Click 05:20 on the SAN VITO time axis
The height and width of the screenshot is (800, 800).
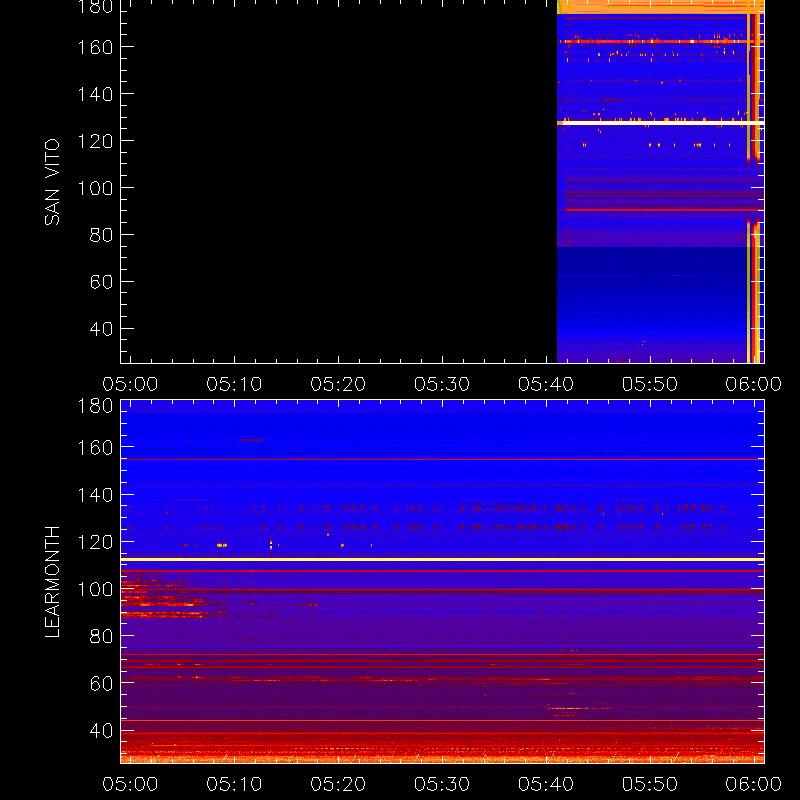(x=338, y=384)
